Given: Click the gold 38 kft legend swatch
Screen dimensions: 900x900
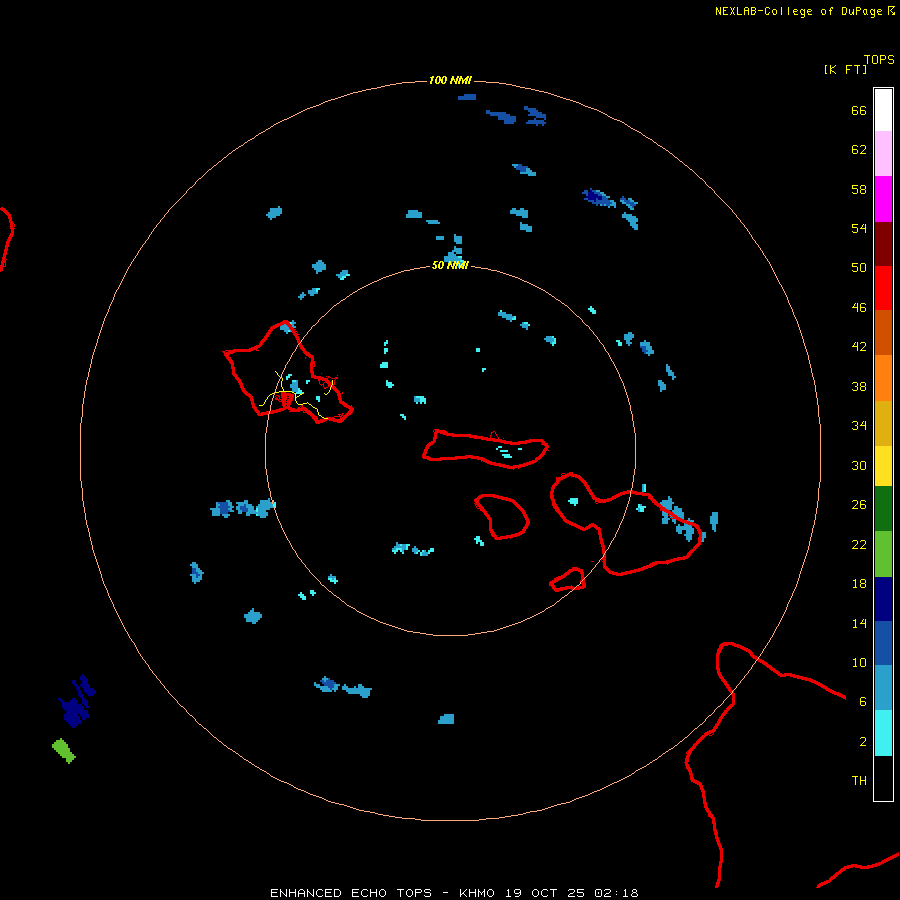Looking at the screenshot, I should [x=883, y=424].
